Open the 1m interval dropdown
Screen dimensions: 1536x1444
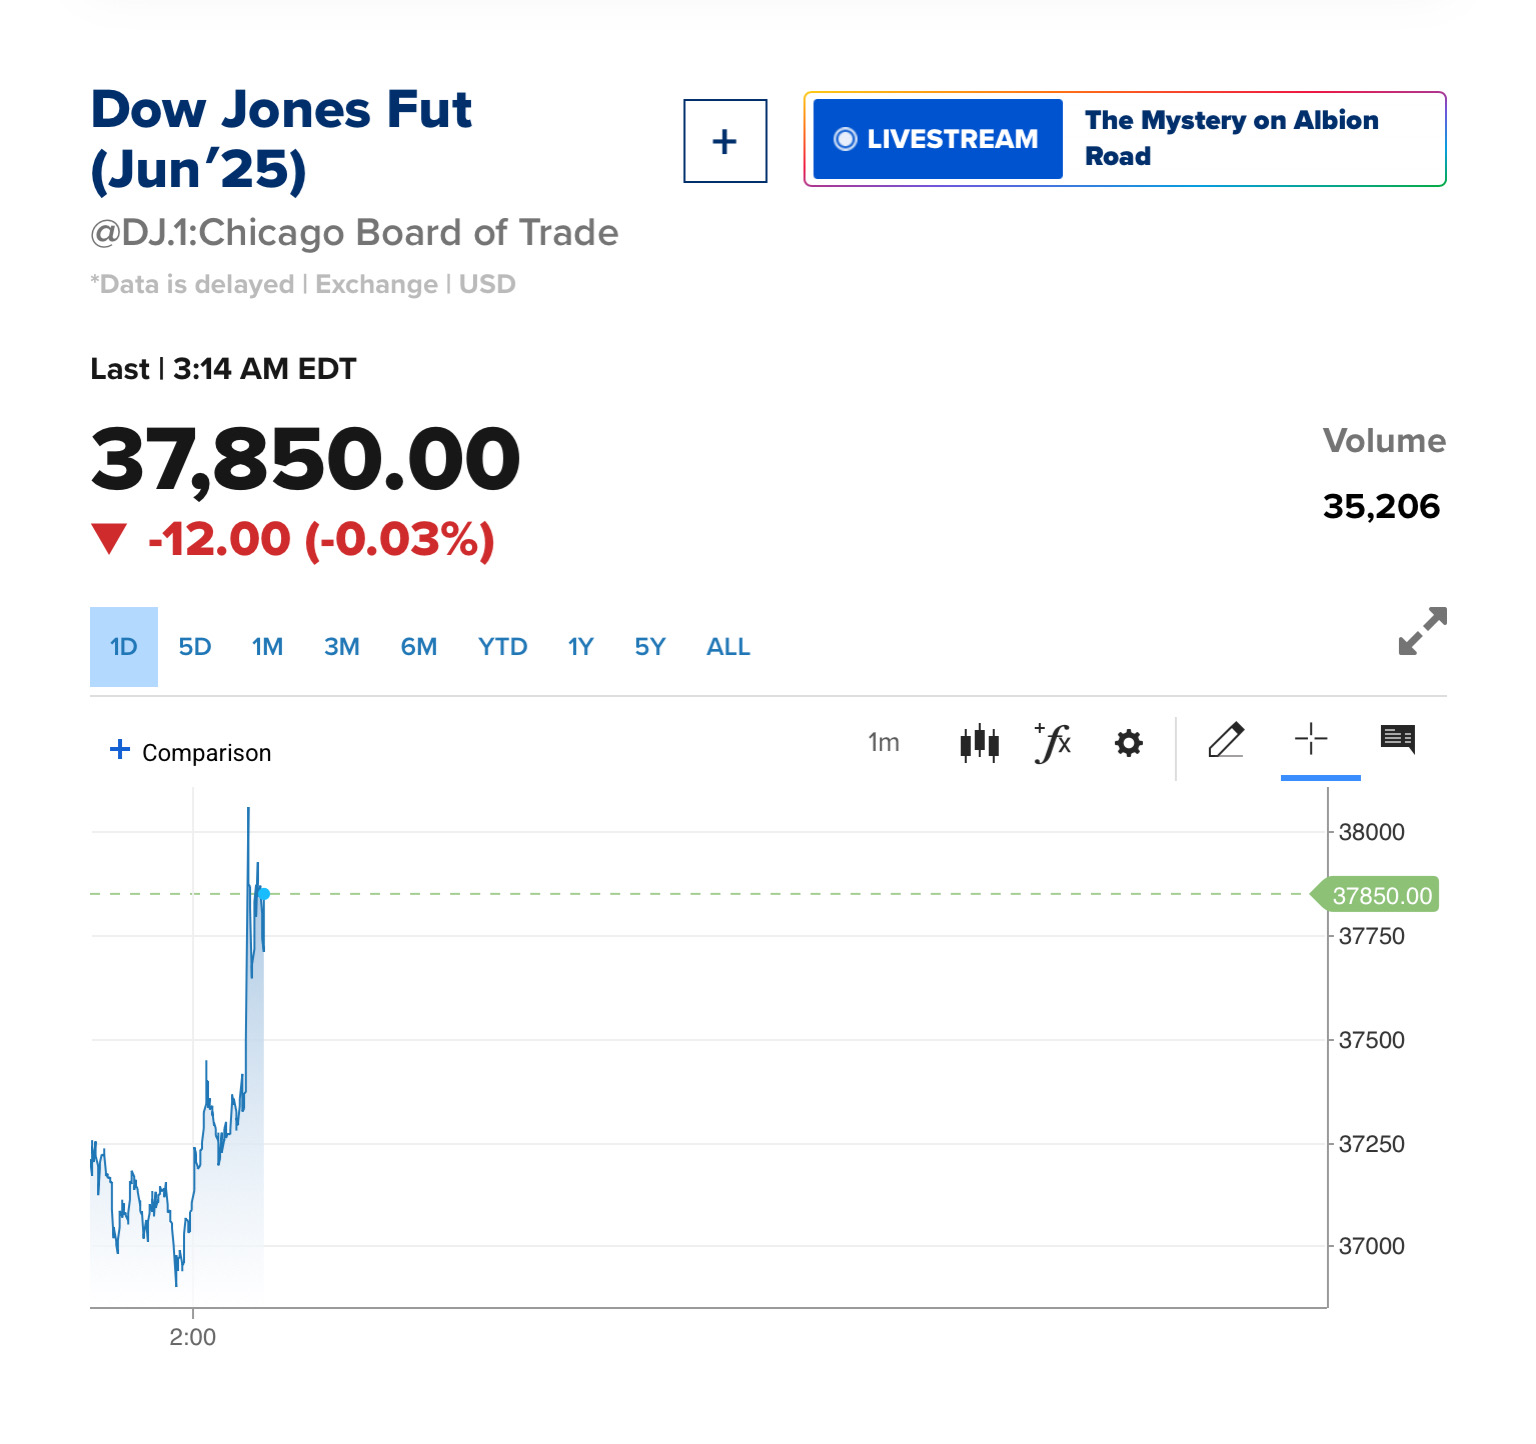[x=883, y=743]
